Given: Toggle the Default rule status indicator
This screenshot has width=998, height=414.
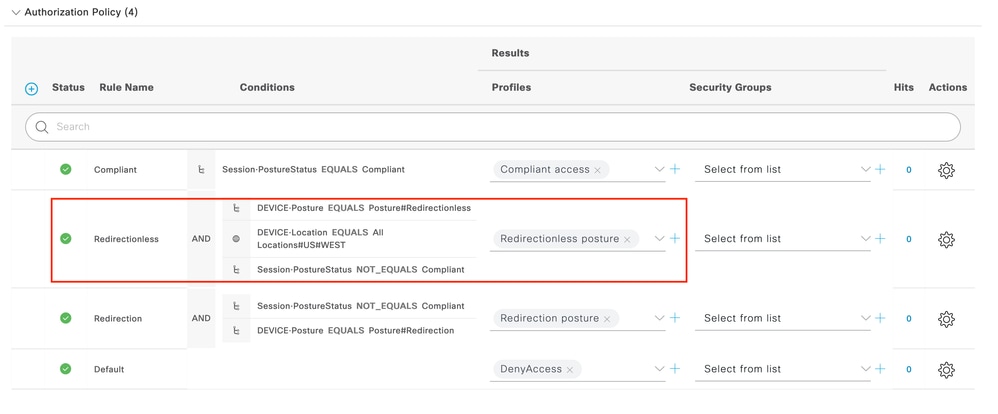Looking at the screenshot, I should coord(66,369).
